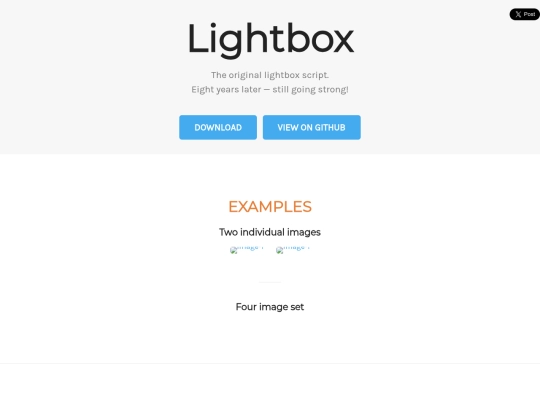The height and width of the screenshot is (405, 540).
Task: Click the word 'Post' in share button
Action: [529, 14]
